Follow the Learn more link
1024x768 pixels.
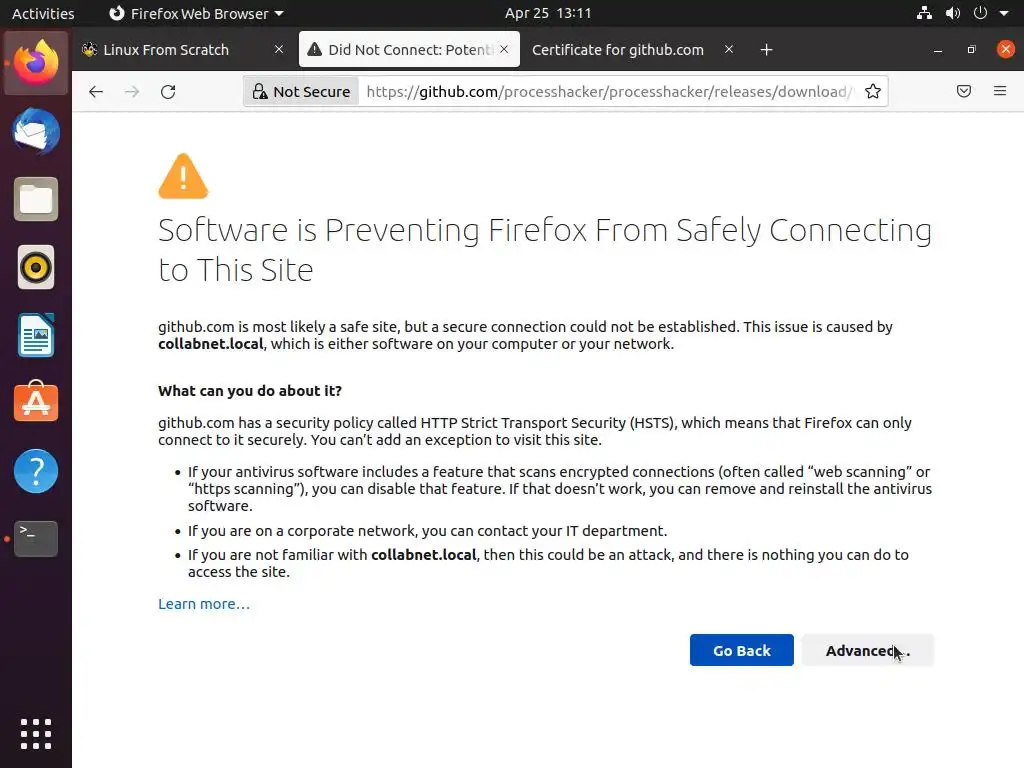(x=204, y=604)
